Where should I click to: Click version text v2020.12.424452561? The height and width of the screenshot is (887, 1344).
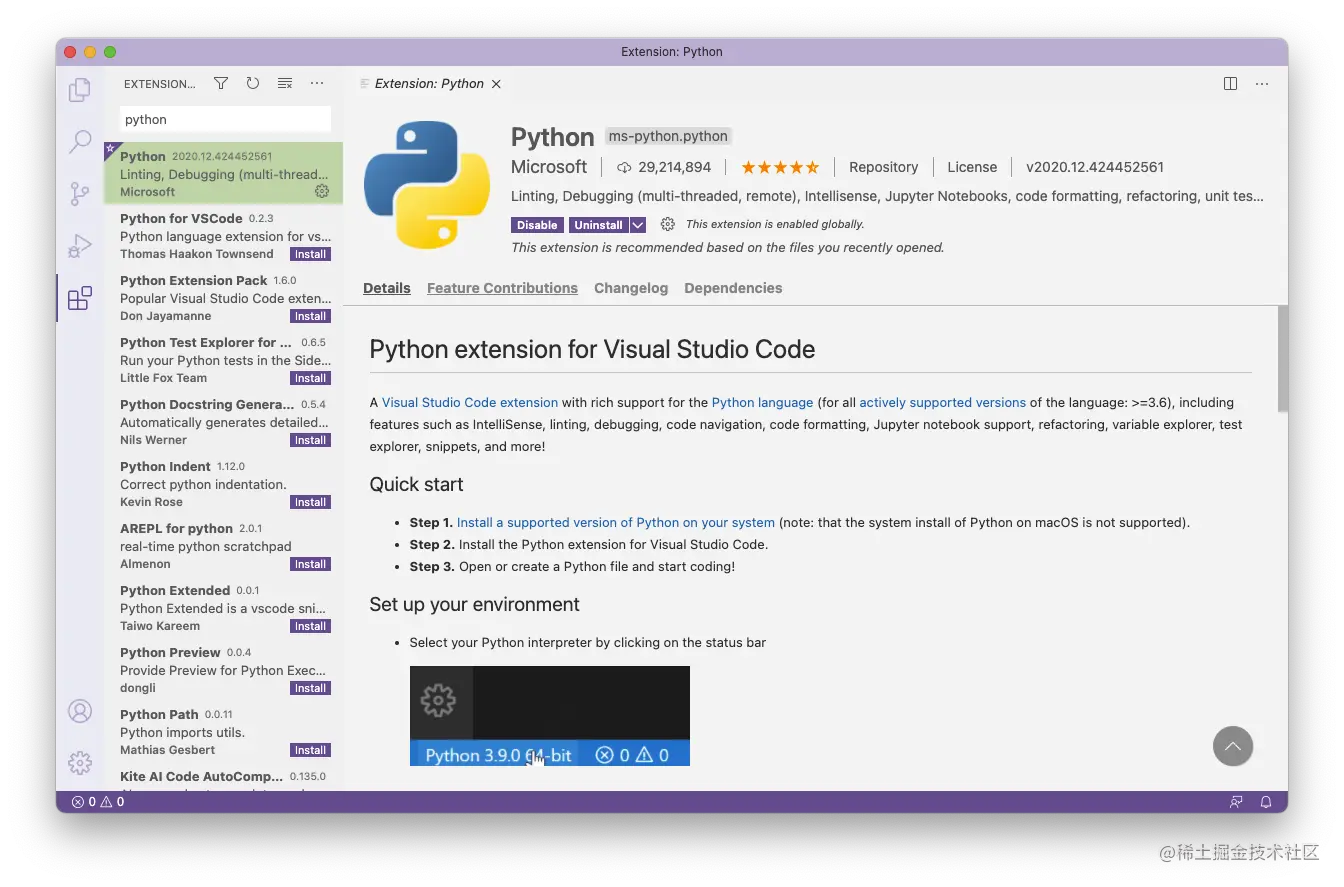(1095, 167)
